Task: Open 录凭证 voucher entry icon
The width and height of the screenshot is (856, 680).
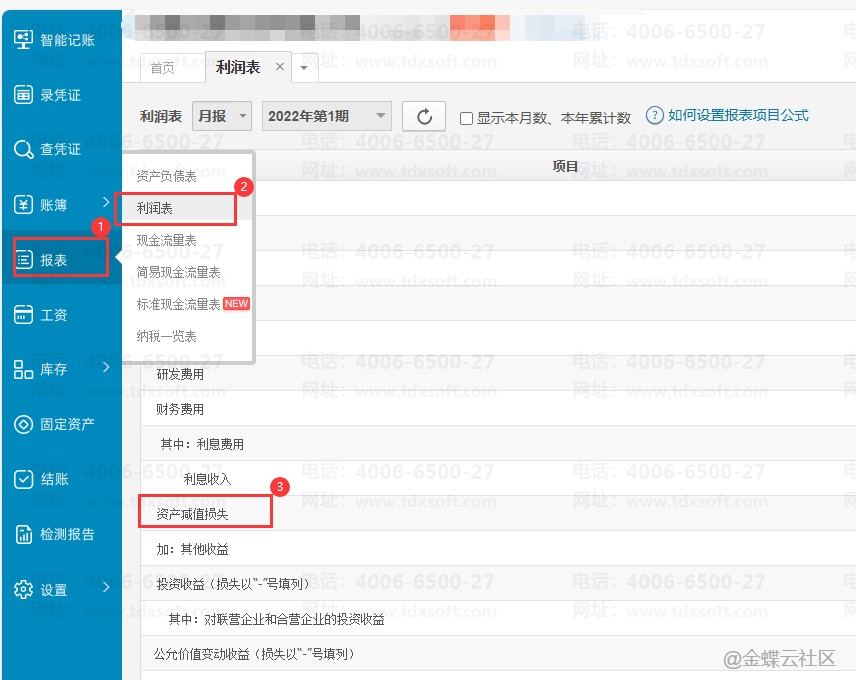Action: pos(24,95)
